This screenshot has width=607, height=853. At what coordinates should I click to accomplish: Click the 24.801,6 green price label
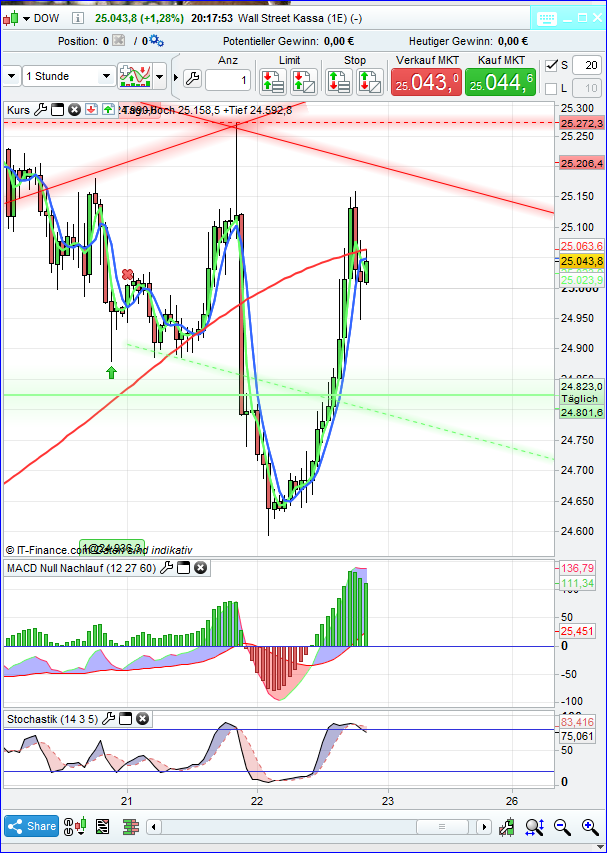(581, 412)
